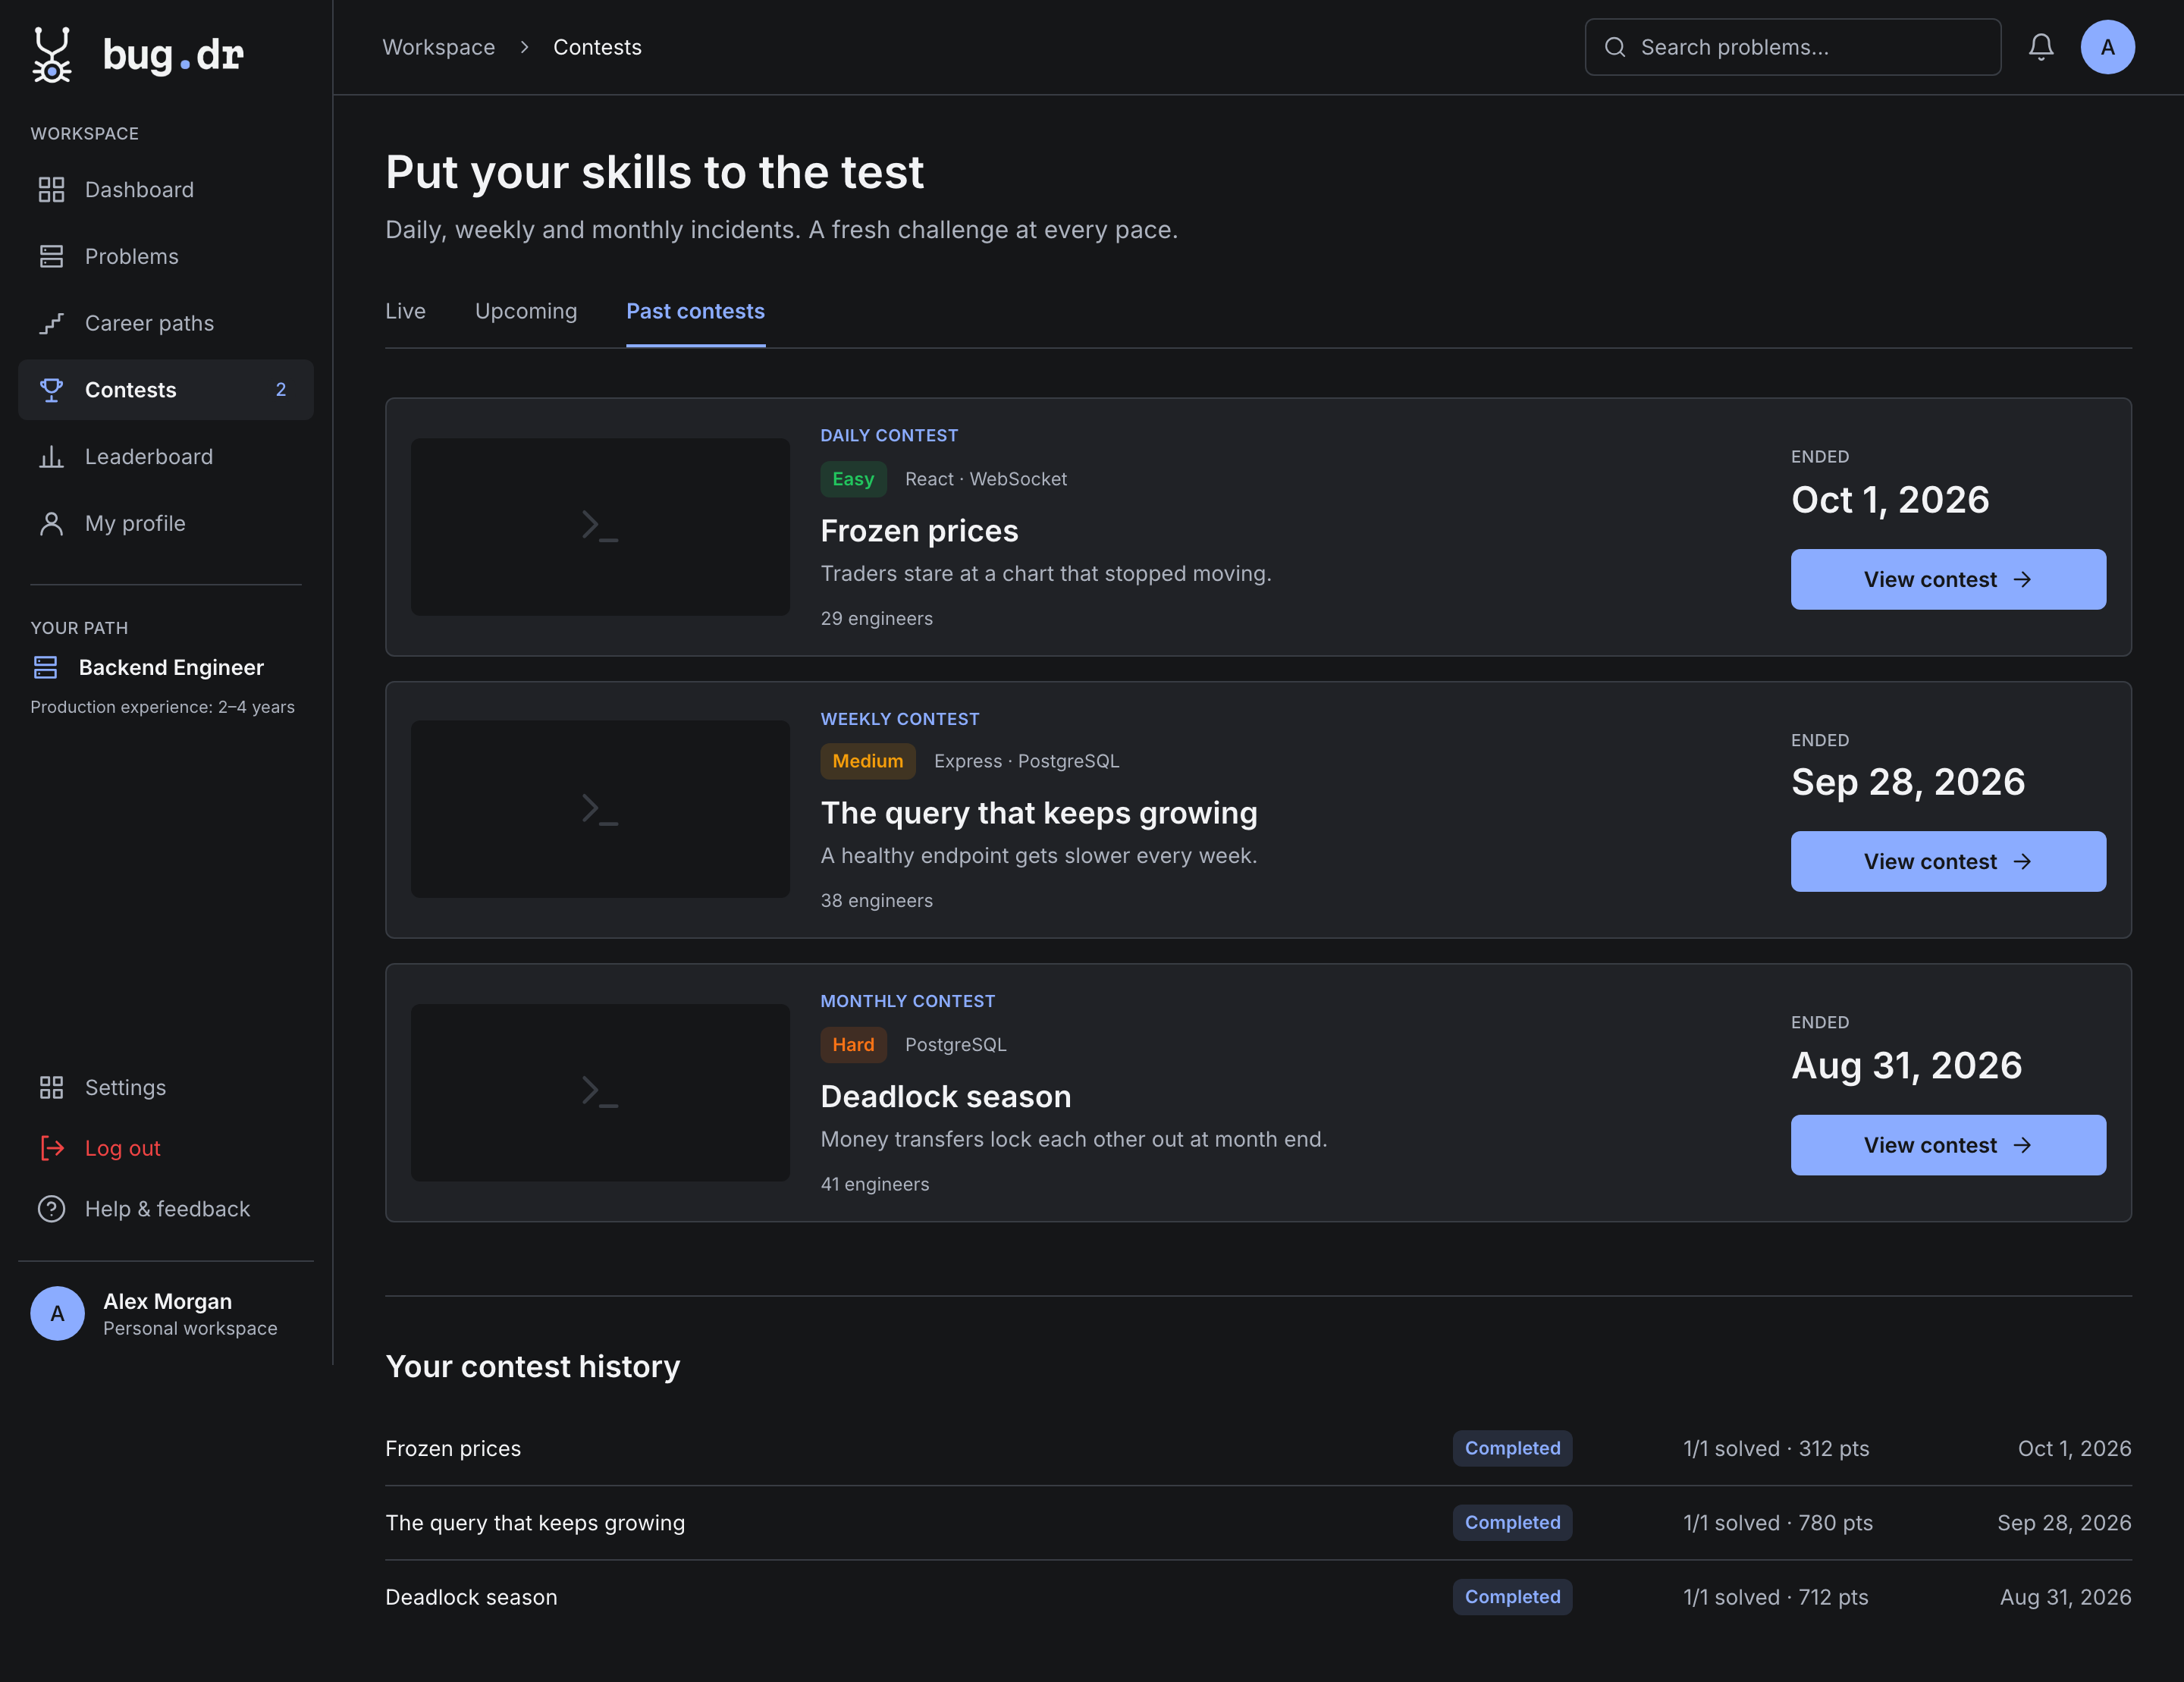Focus the Search problems field
This screenshot has width=2184, height=1682.
pyautogui.click(x=1792, y=47)
